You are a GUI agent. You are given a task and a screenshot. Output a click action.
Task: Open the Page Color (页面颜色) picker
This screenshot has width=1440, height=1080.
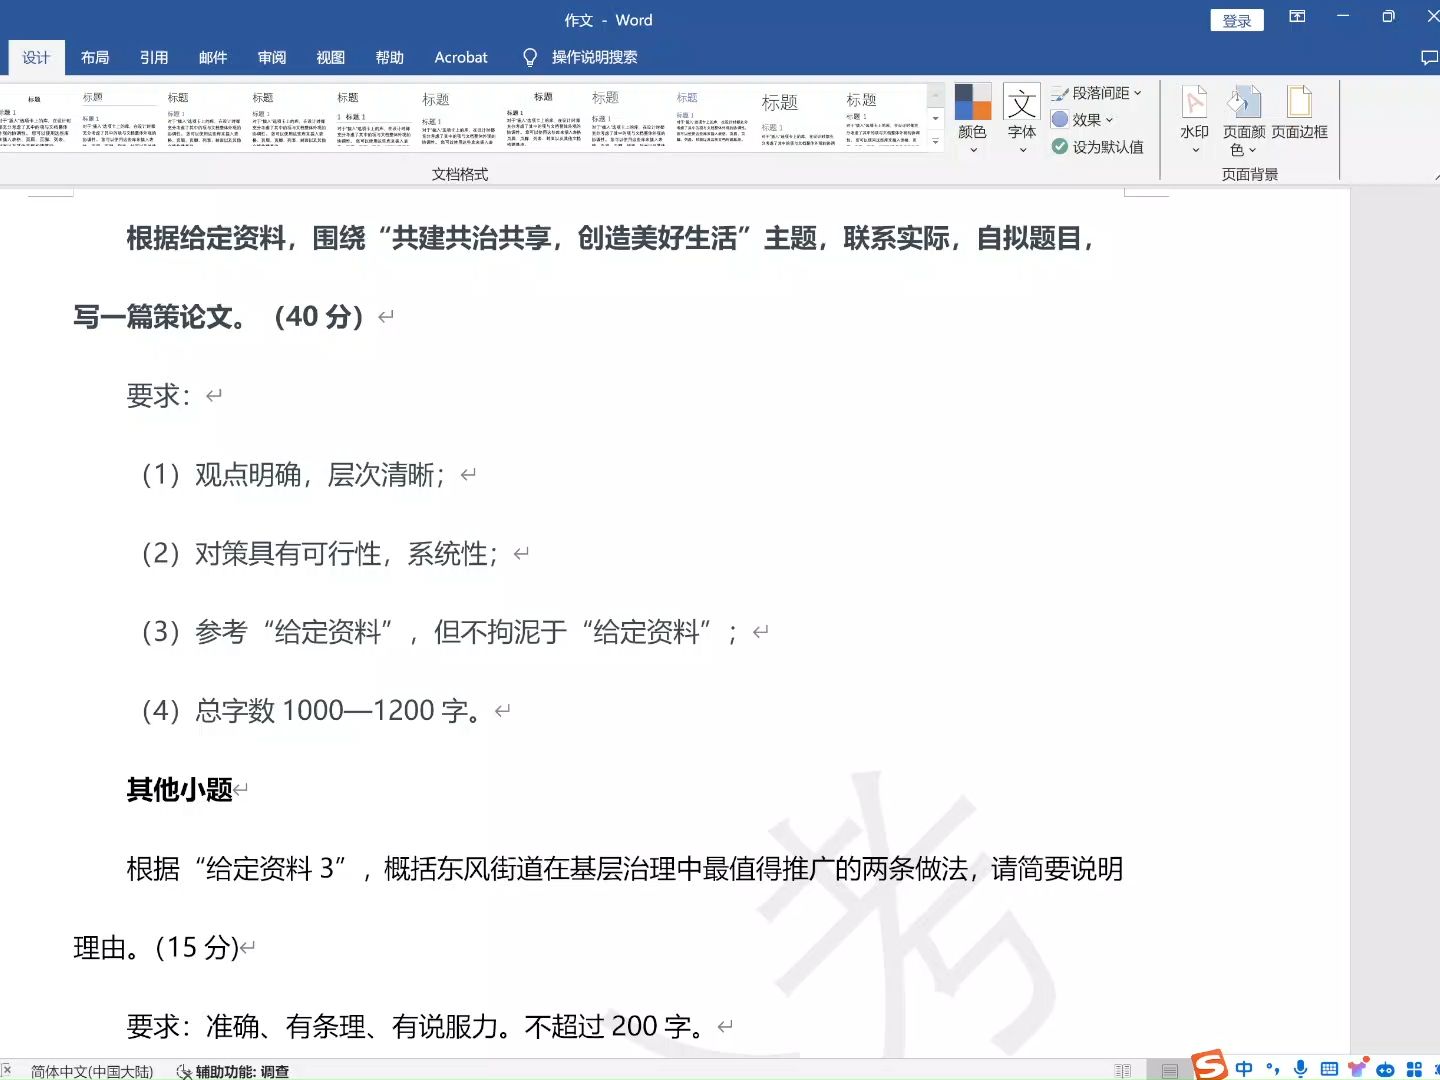click(1244, 120)
